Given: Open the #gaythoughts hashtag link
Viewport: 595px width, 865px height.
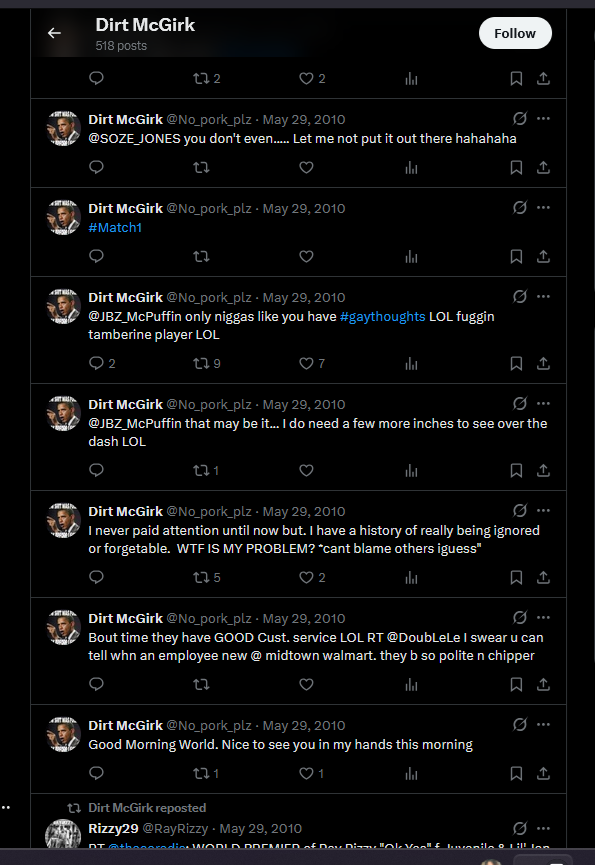Looking at the screenshot, I should [383, 317].
